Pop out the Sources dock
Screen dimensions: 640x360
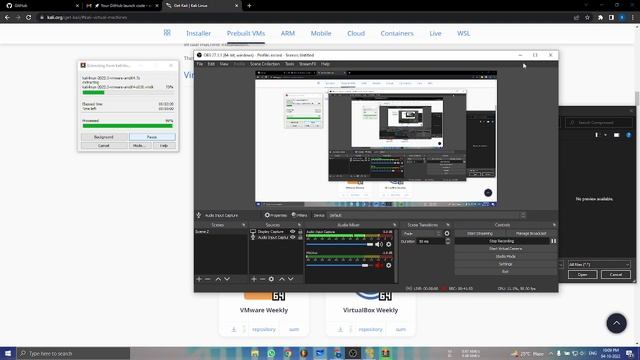(x=299, y=225)
